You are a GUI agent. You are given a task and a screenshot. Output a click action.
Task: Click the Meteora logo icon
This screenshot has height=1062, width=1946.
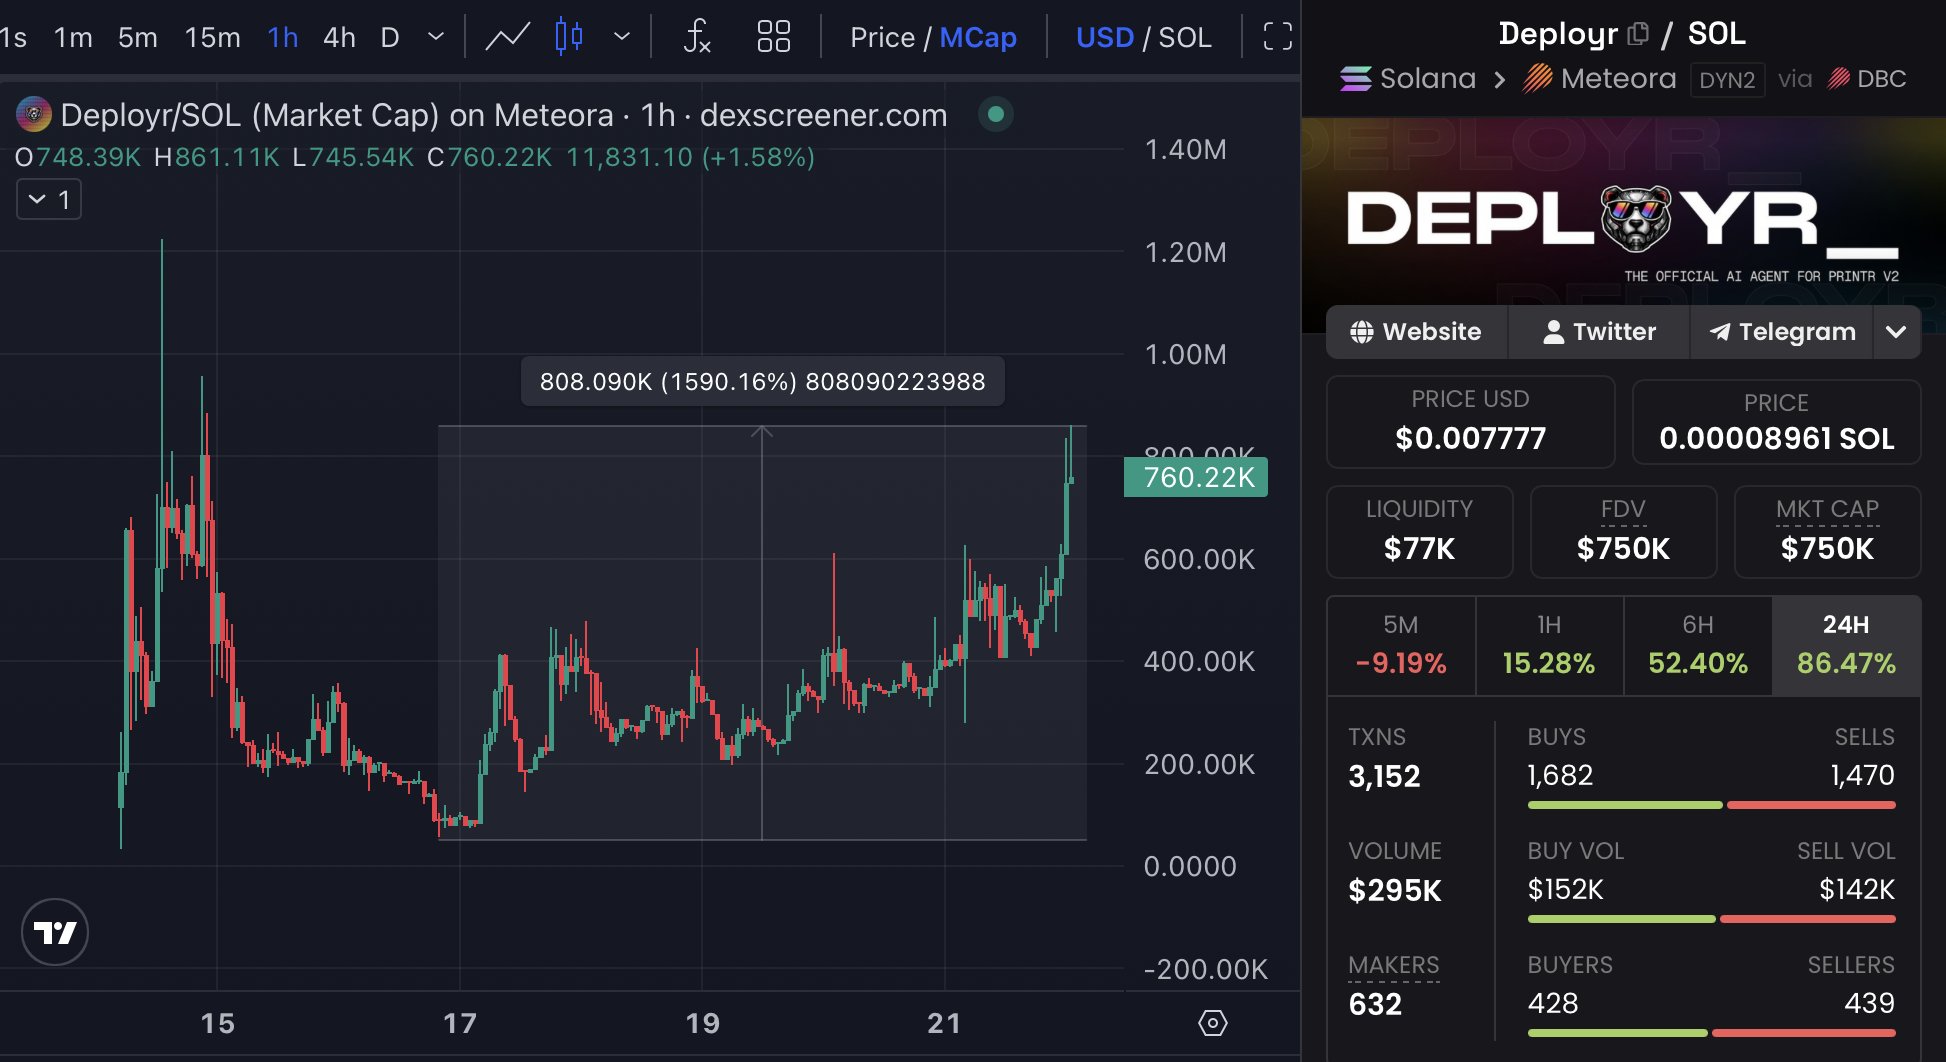(1538, 78)
